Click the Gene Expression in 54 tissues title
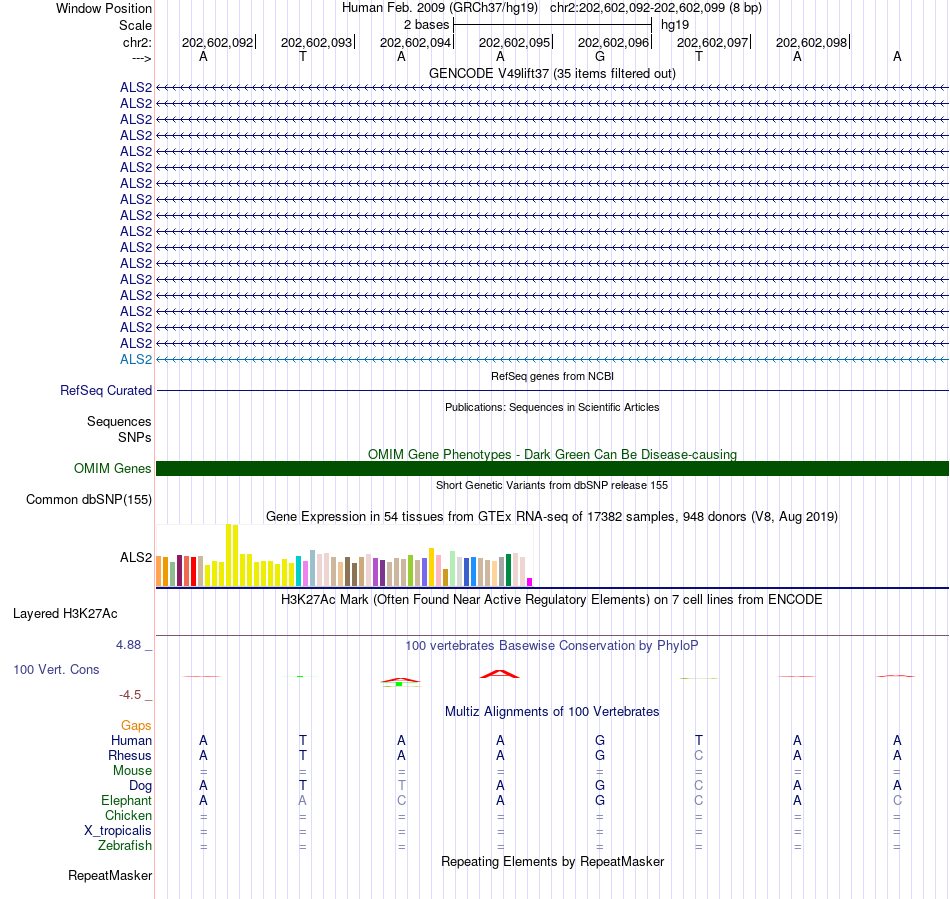Viewport: 950px width, 899px height. [552, 517]
